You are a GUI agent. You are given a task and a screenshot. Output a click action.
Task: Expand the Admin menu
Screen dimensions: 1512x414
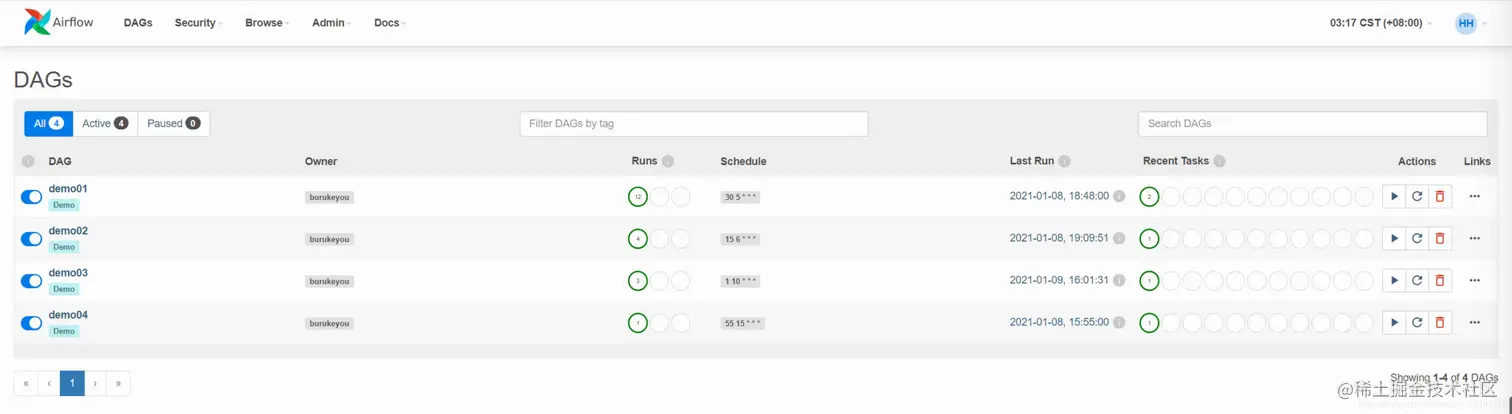(331, 23)
